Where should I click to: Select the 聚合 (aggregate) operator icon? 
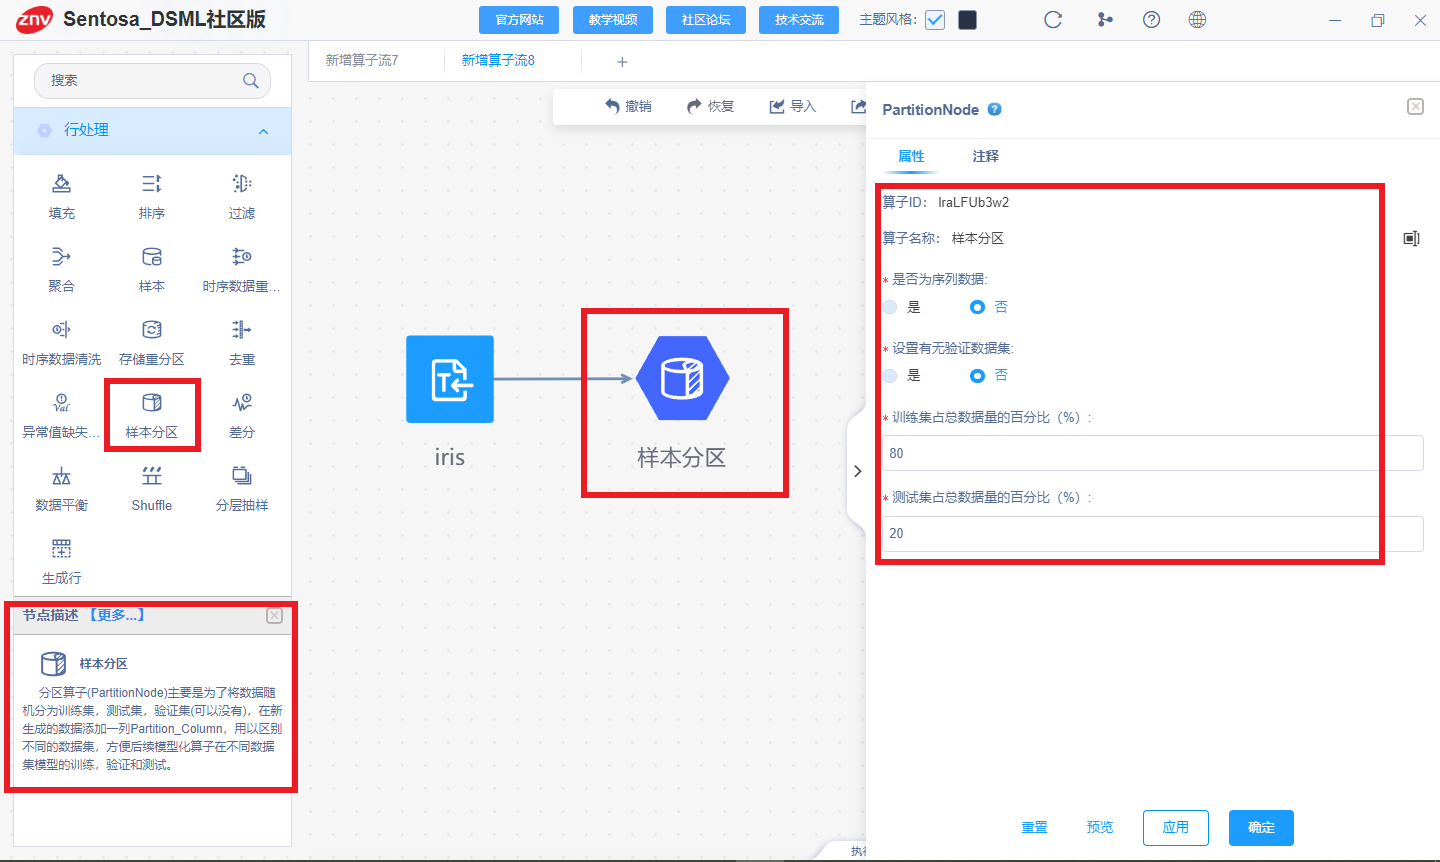point(61,257)
